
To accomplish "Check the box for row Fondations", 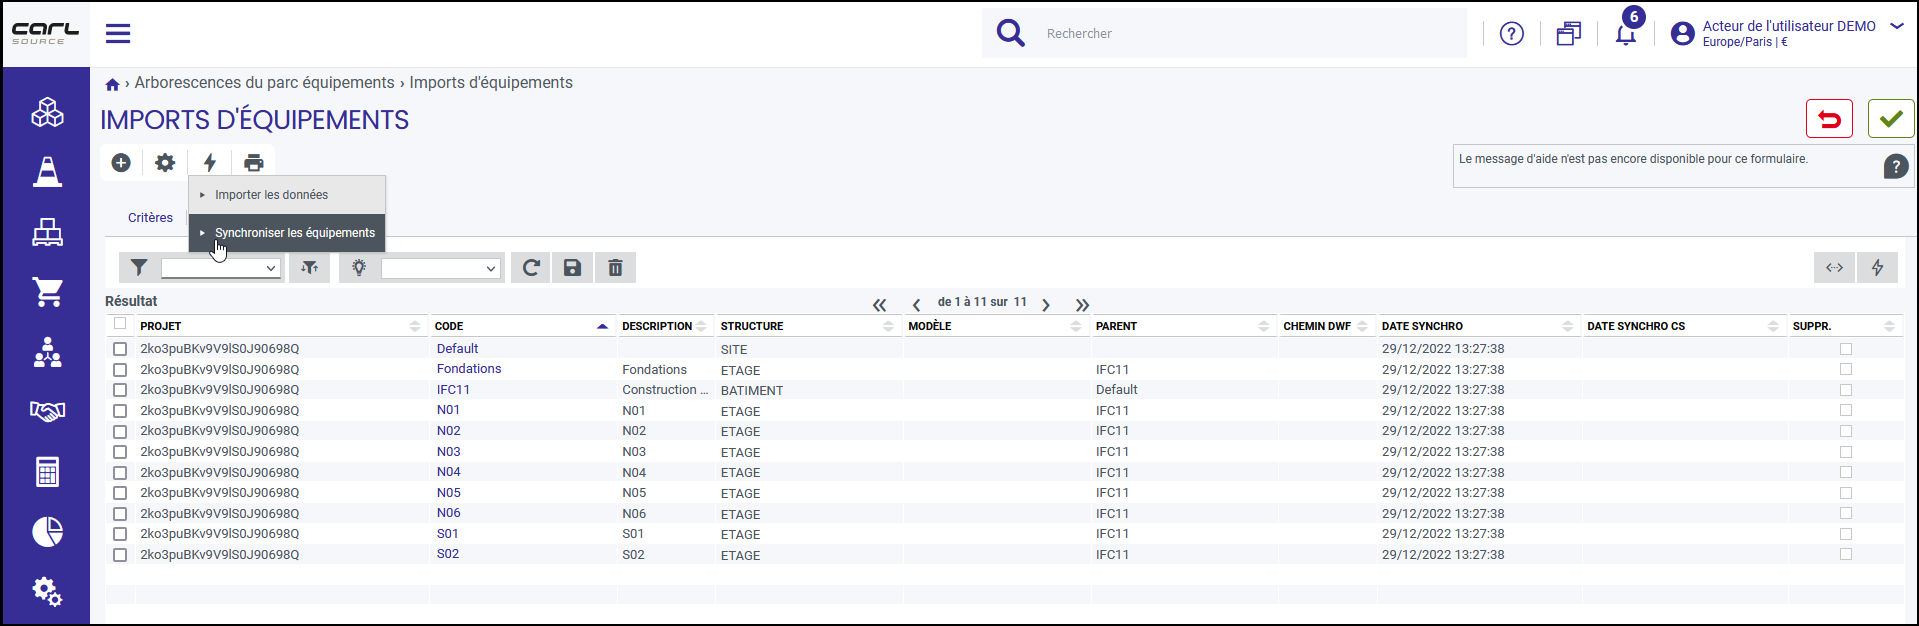I will tap(120, 370).
